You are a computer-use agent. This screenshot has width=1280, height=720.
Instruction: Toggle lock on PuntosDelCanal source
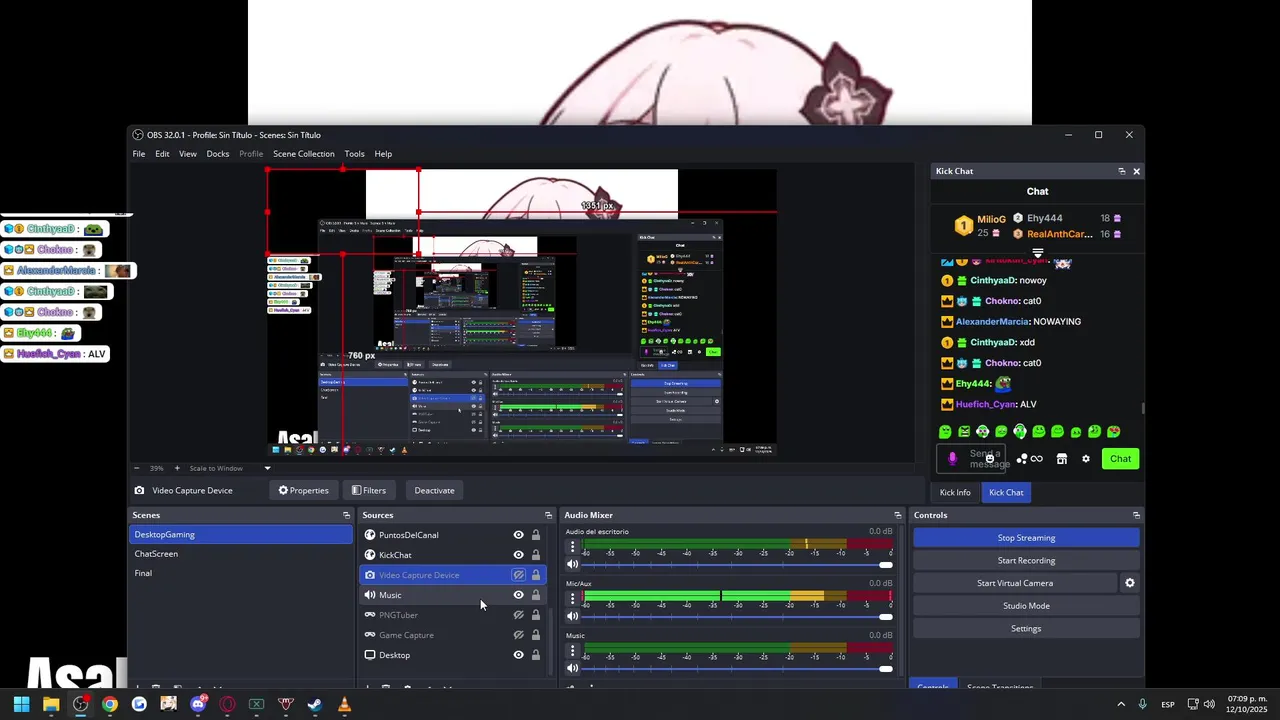(x=536, y=535)
